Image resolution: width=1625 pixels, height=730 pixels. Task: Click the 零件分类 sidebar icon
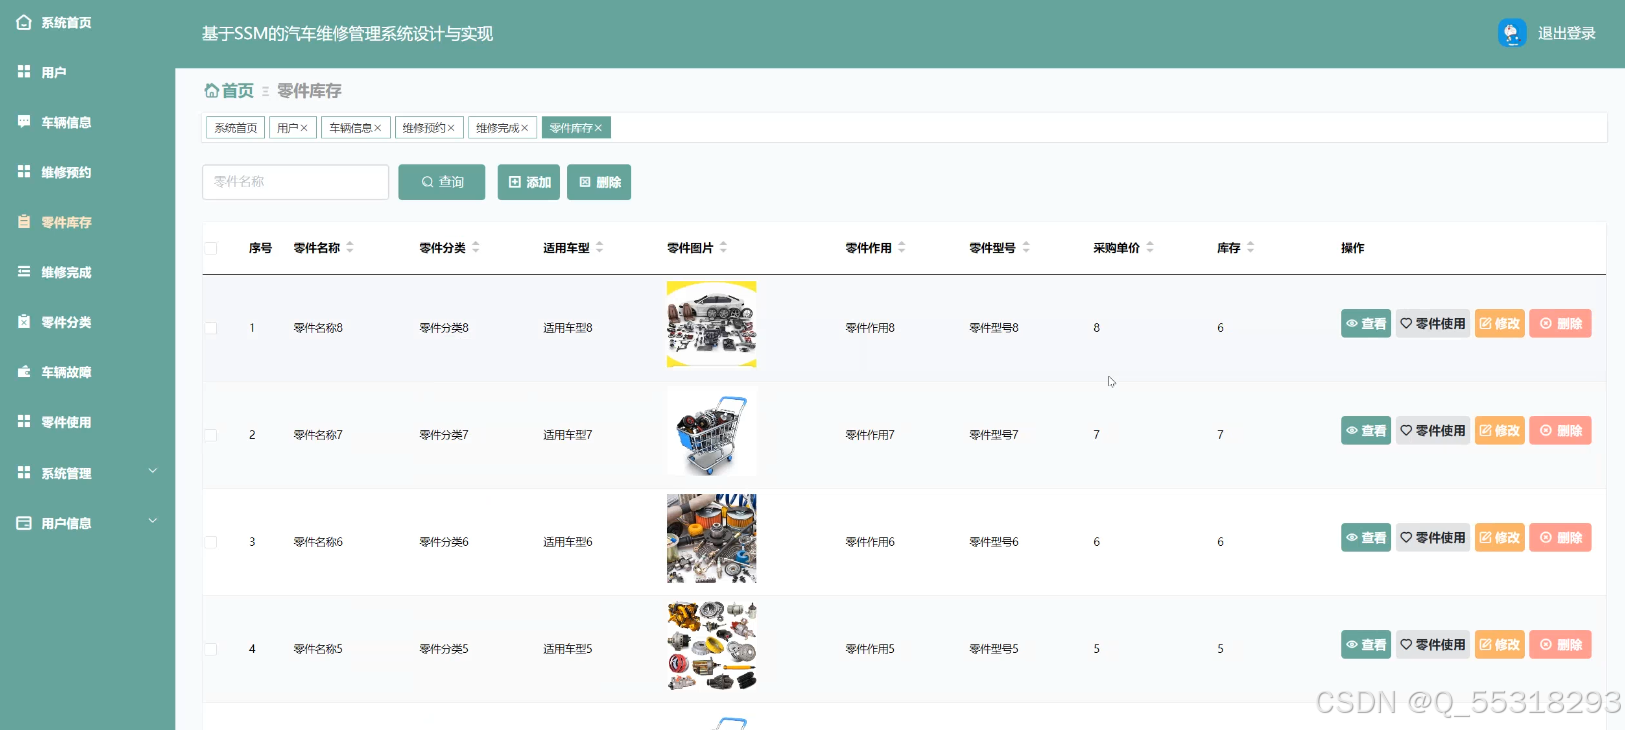[x=24, y=322]
